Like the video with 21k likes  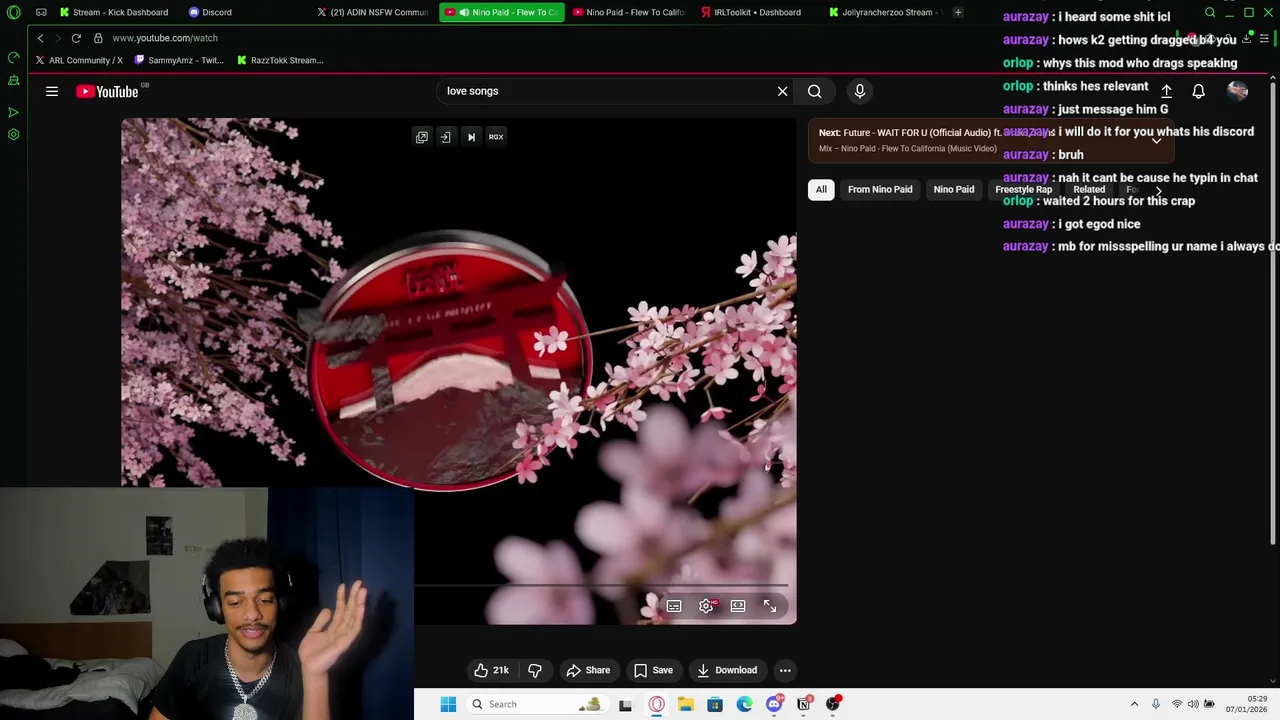[491, 670]
